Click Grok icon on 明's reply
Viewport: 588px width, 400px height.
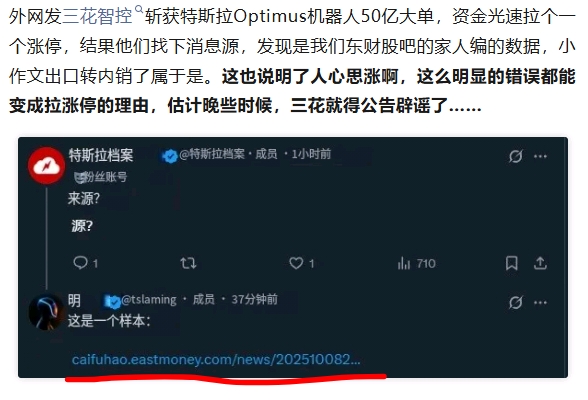point(516,302)
